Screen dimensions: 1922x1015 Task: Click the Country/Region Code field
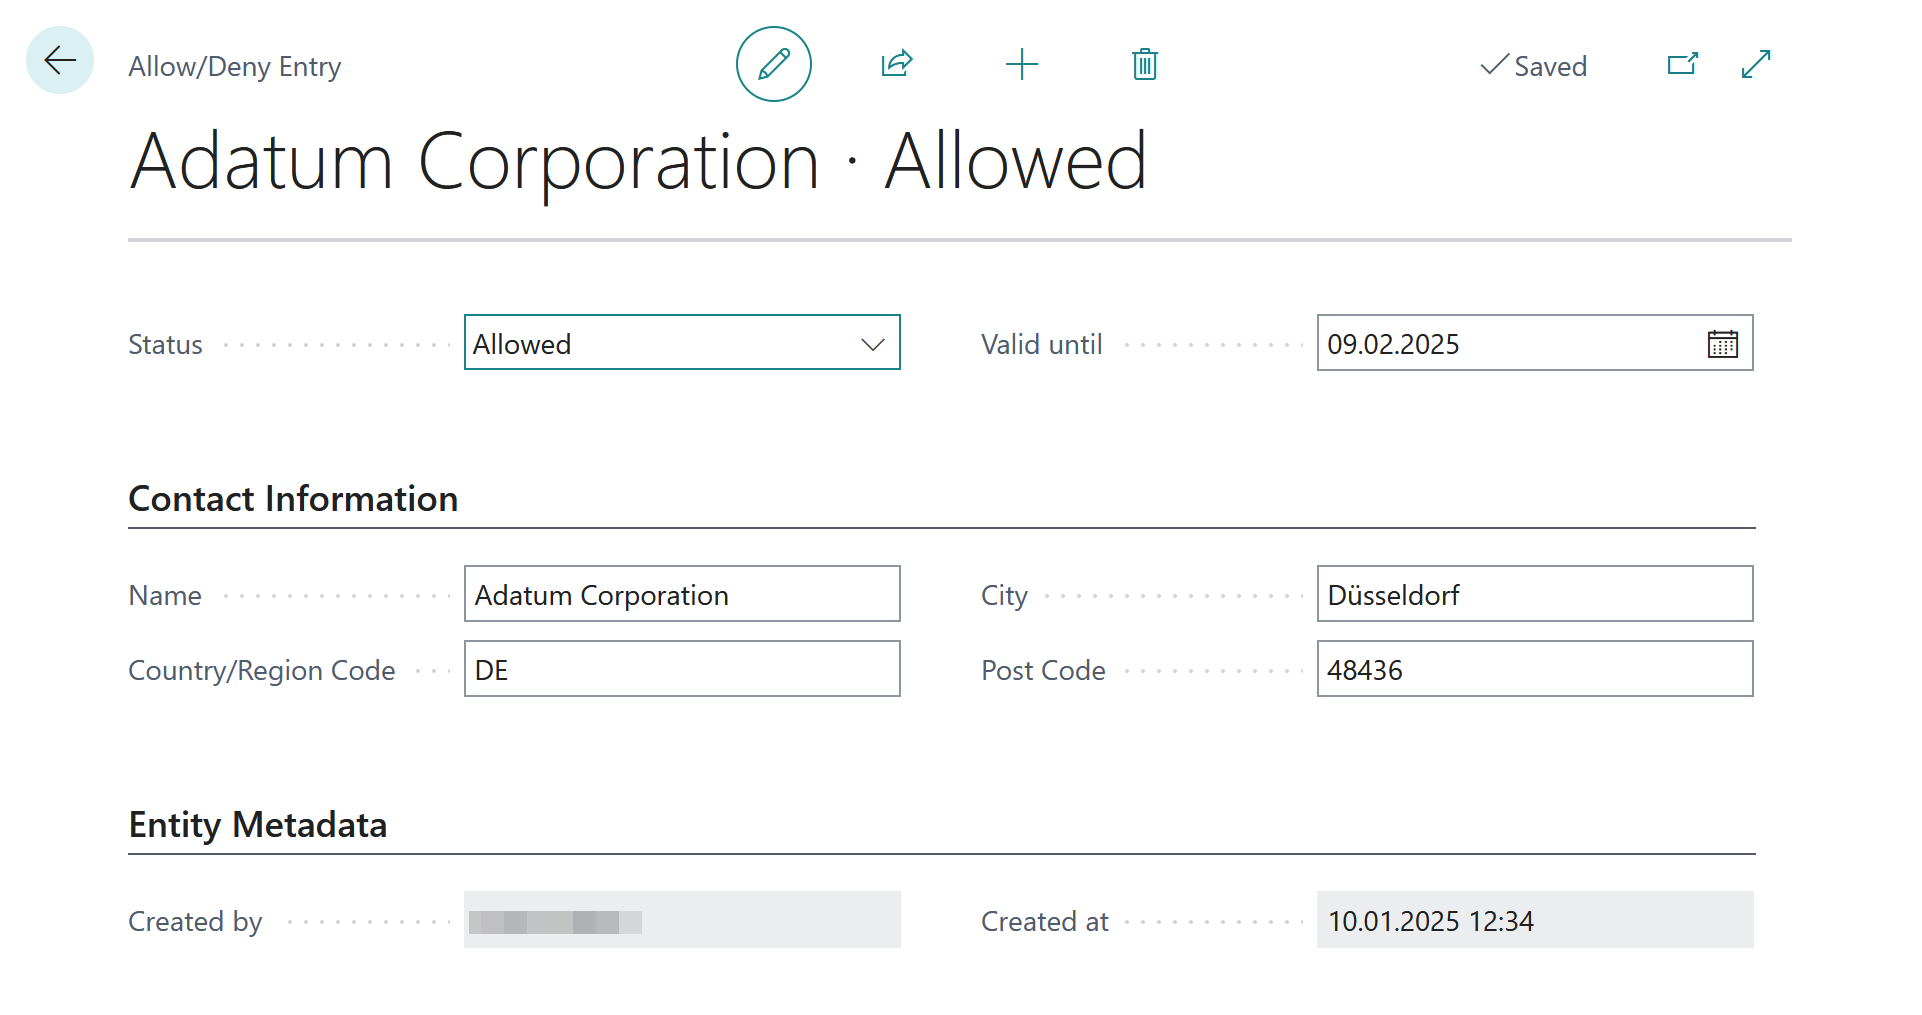point(682,669)
